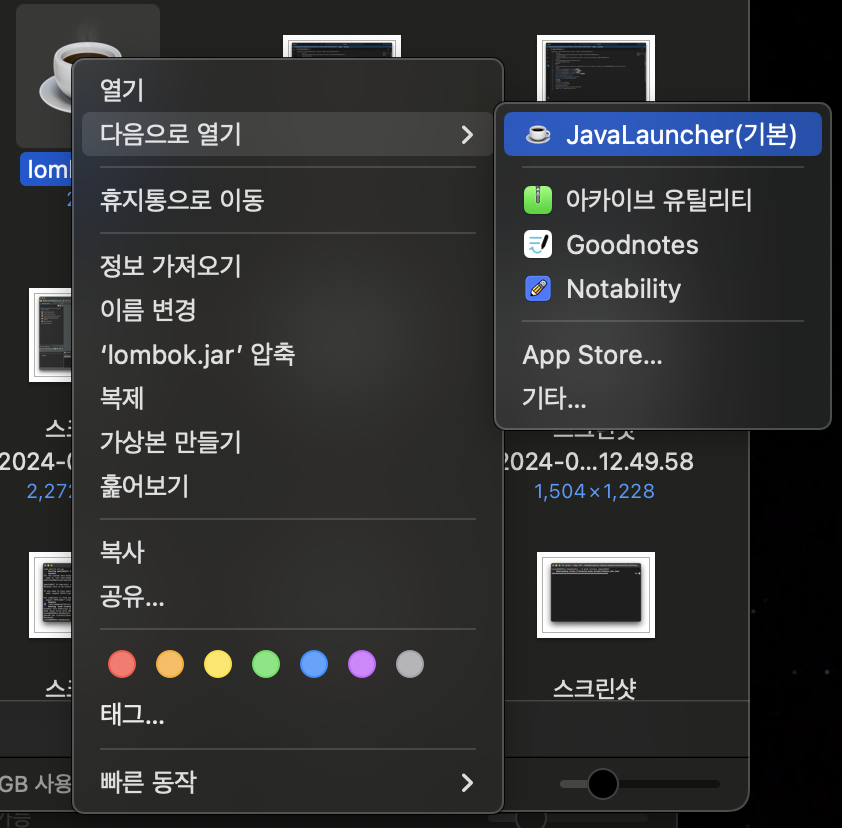Select 복제 from the context menu
Viewport: 842px width, 828px height.
click(x=287, y=398)
